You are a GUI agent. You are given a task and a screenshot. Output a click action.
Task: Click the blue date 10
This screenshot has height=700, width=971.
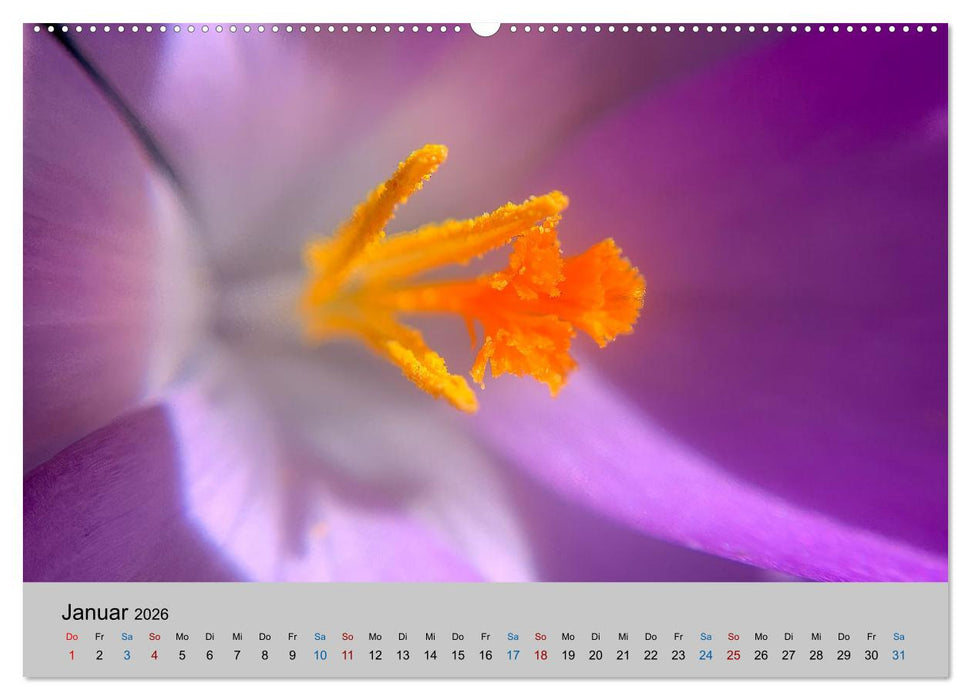(318, 656)
